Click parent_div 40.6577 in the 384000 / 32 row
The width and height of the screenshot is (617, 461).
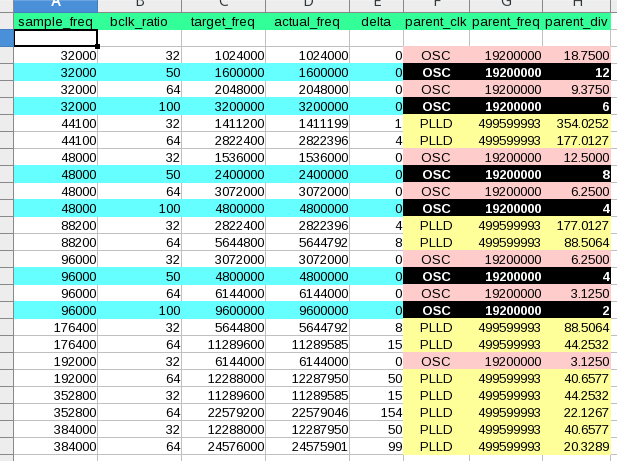tap(576, 430)
